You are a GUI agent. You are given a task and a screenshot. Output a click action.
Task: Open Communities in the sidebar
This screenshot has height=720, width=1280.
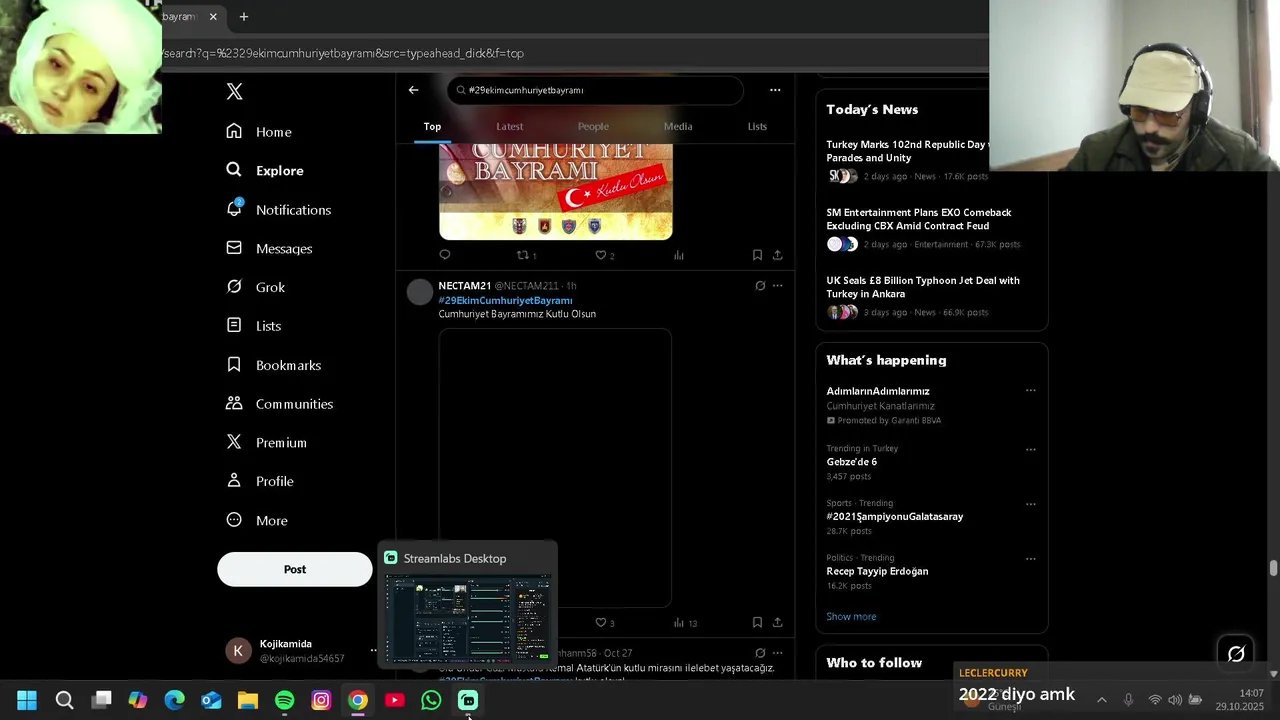(x=280, y=404)
